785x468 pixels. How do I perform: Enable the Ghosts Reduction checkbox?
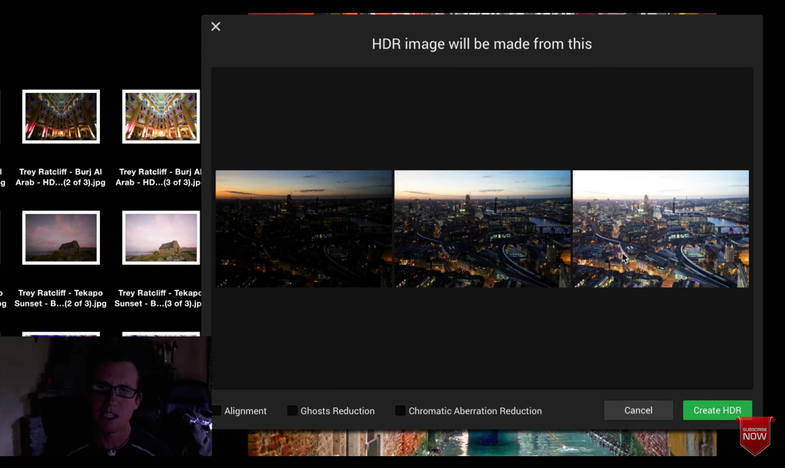[x=292, y=410]
